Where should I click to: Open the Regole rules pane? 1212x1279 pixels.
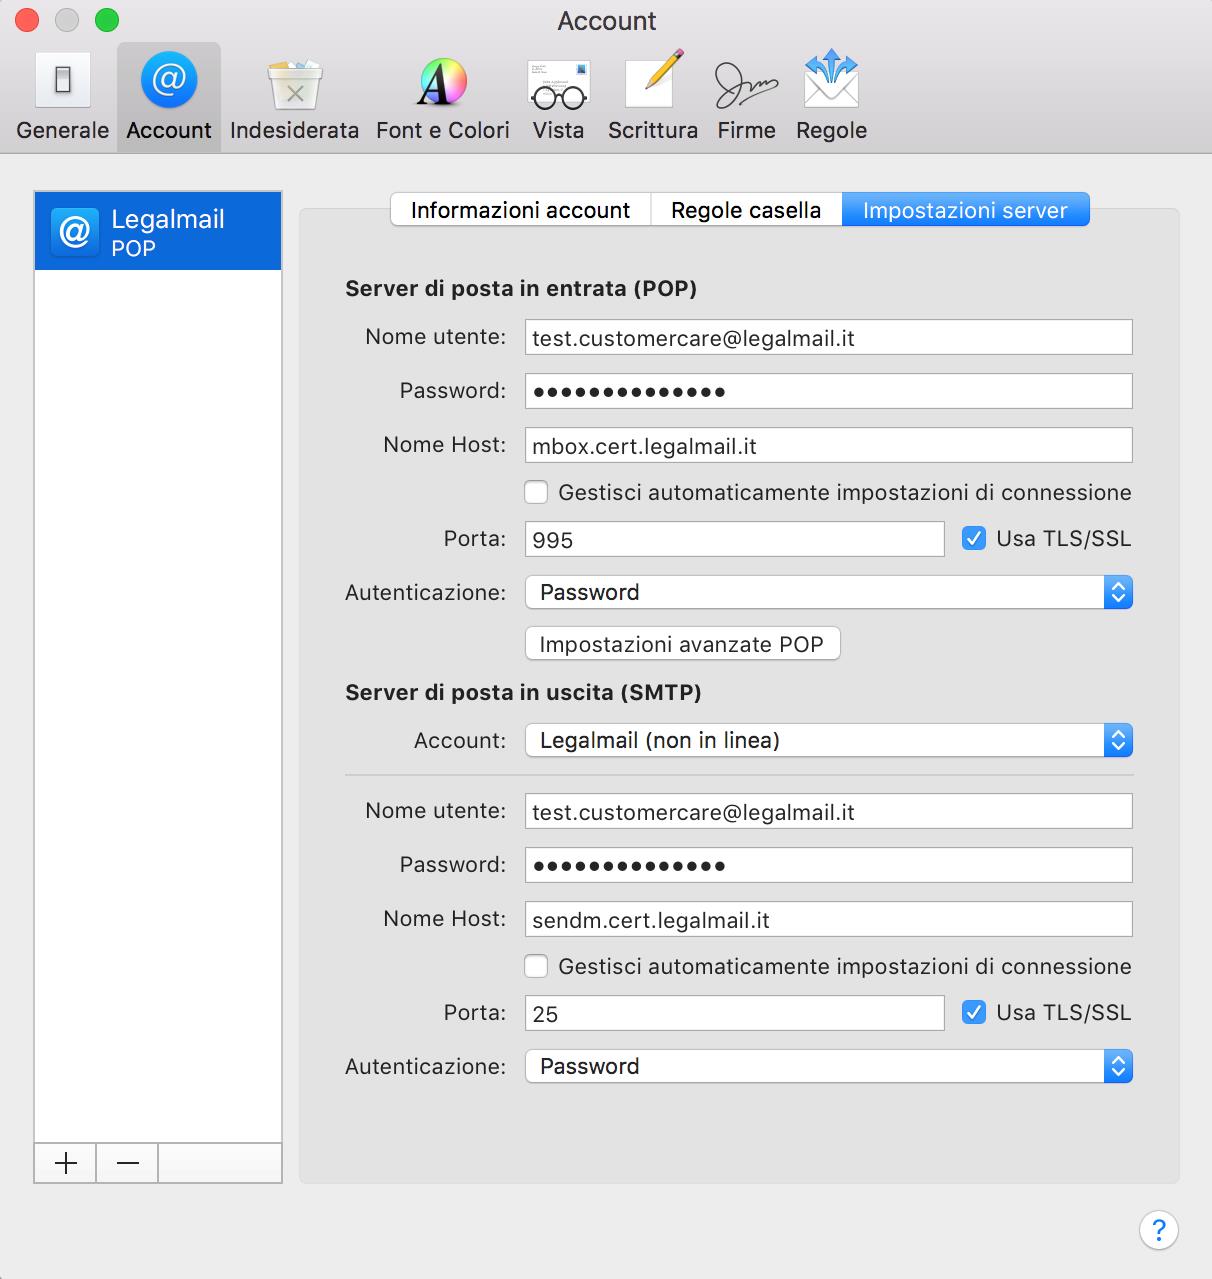(831, 97)
